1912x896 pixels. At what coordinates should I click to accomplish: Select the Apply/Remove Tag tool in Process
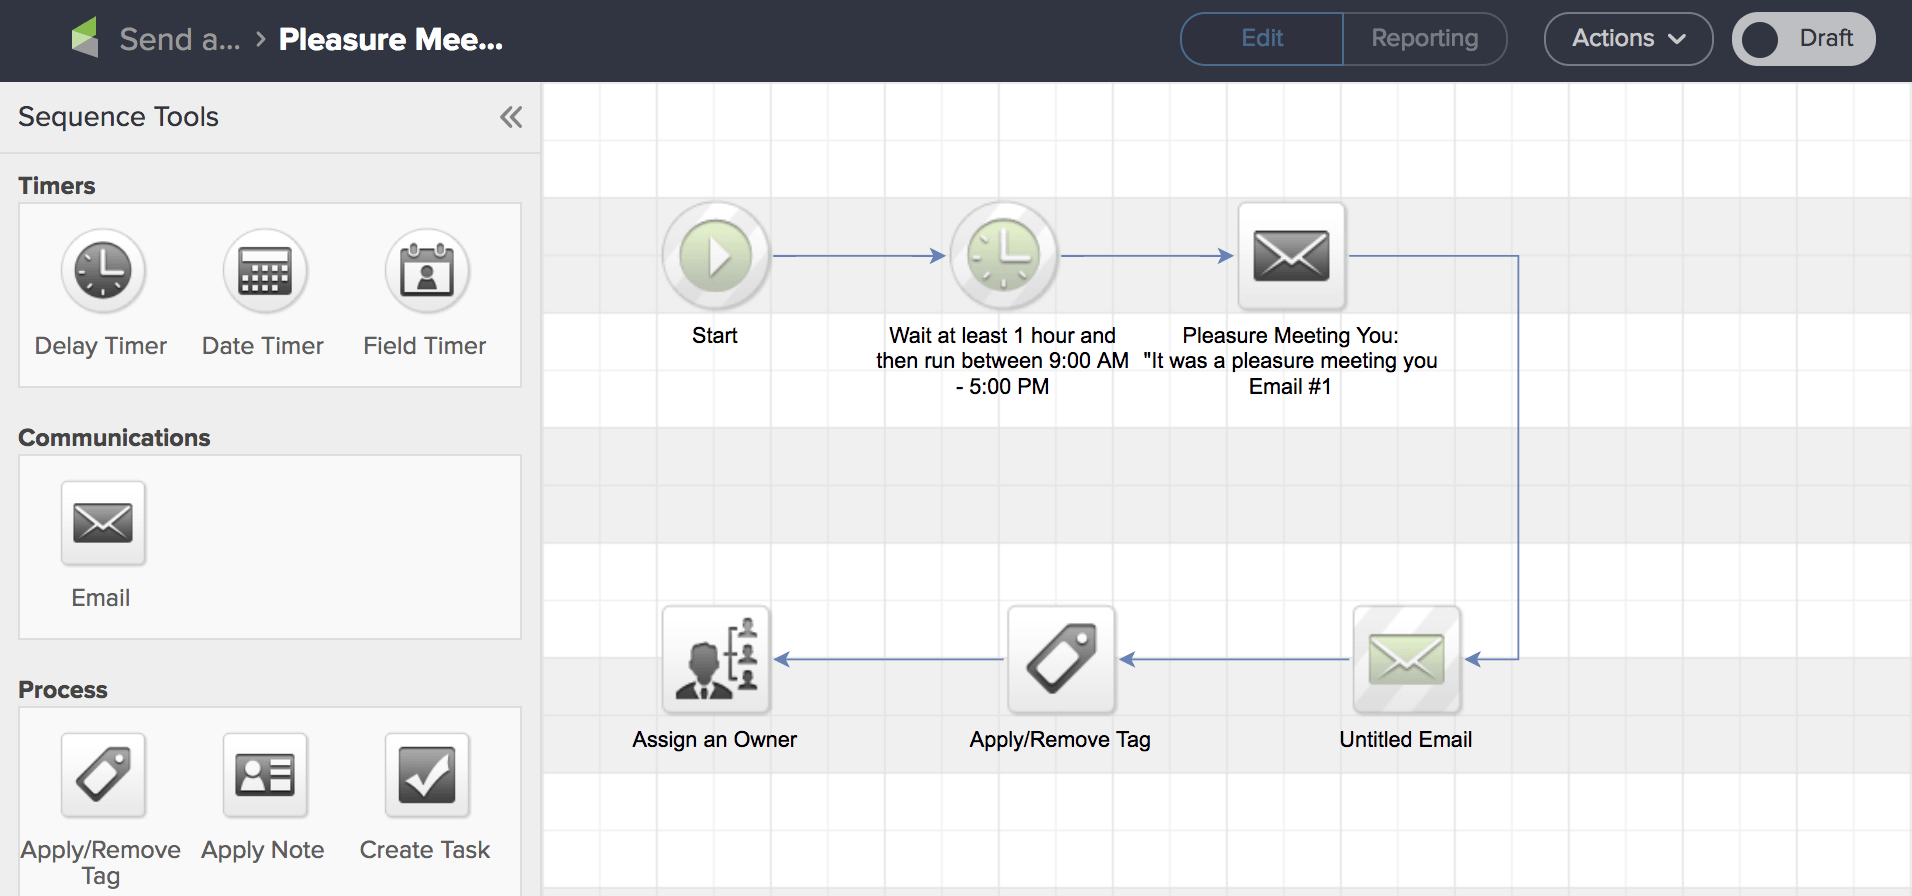click(103, 775)
